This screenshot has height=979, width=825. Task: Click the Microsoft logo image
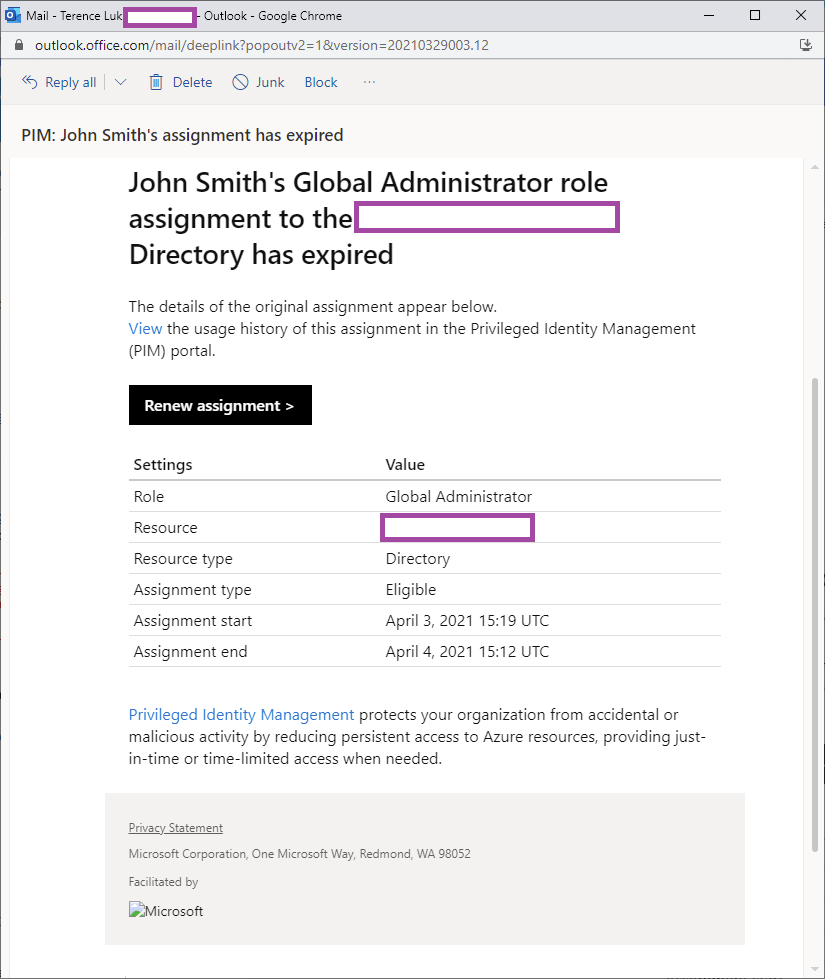coord(166,910)
